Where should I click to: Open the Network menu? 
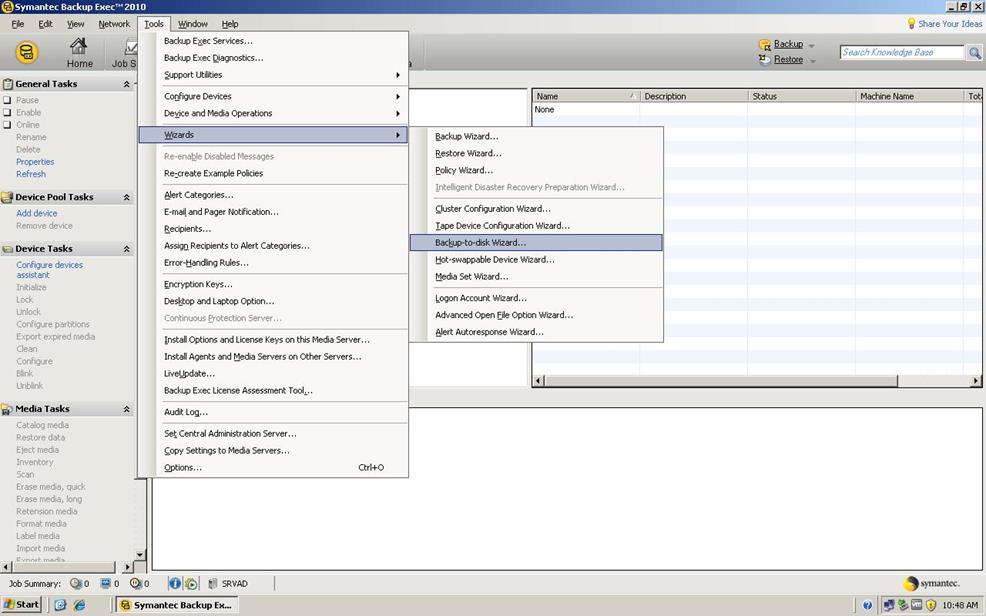point(114,24)
